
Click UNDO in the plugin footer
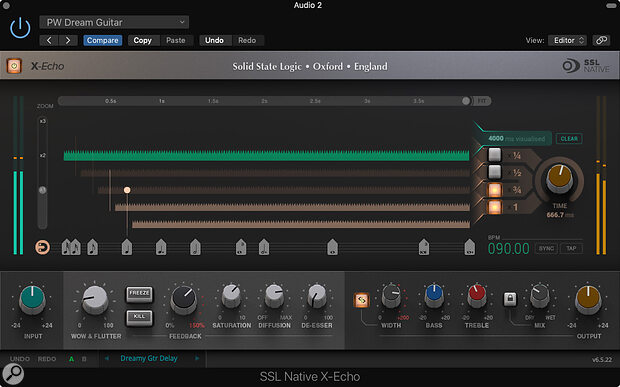click(x=20, y=359)
